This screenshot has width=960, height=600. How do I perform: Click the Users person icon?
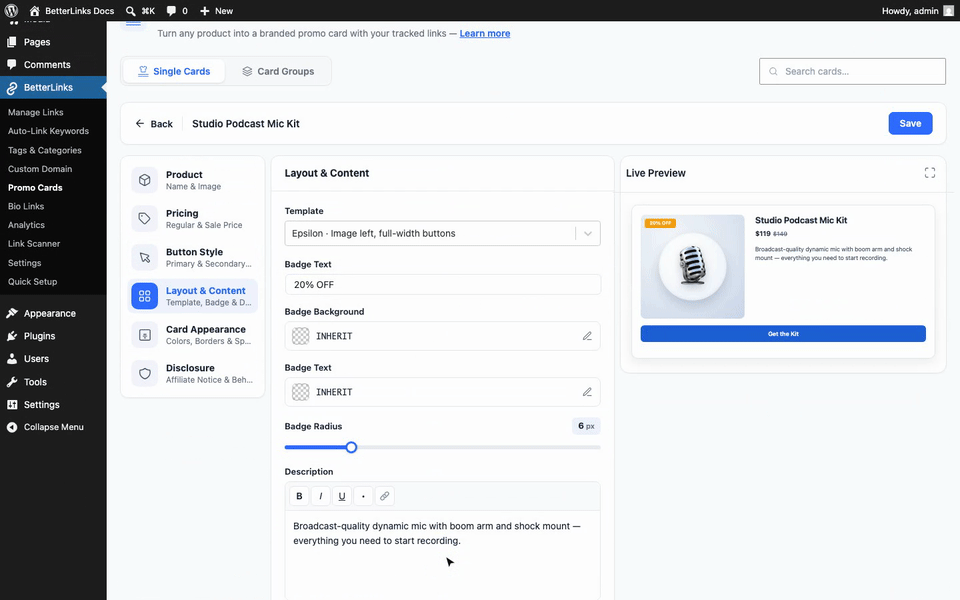(x=12, y=359)
